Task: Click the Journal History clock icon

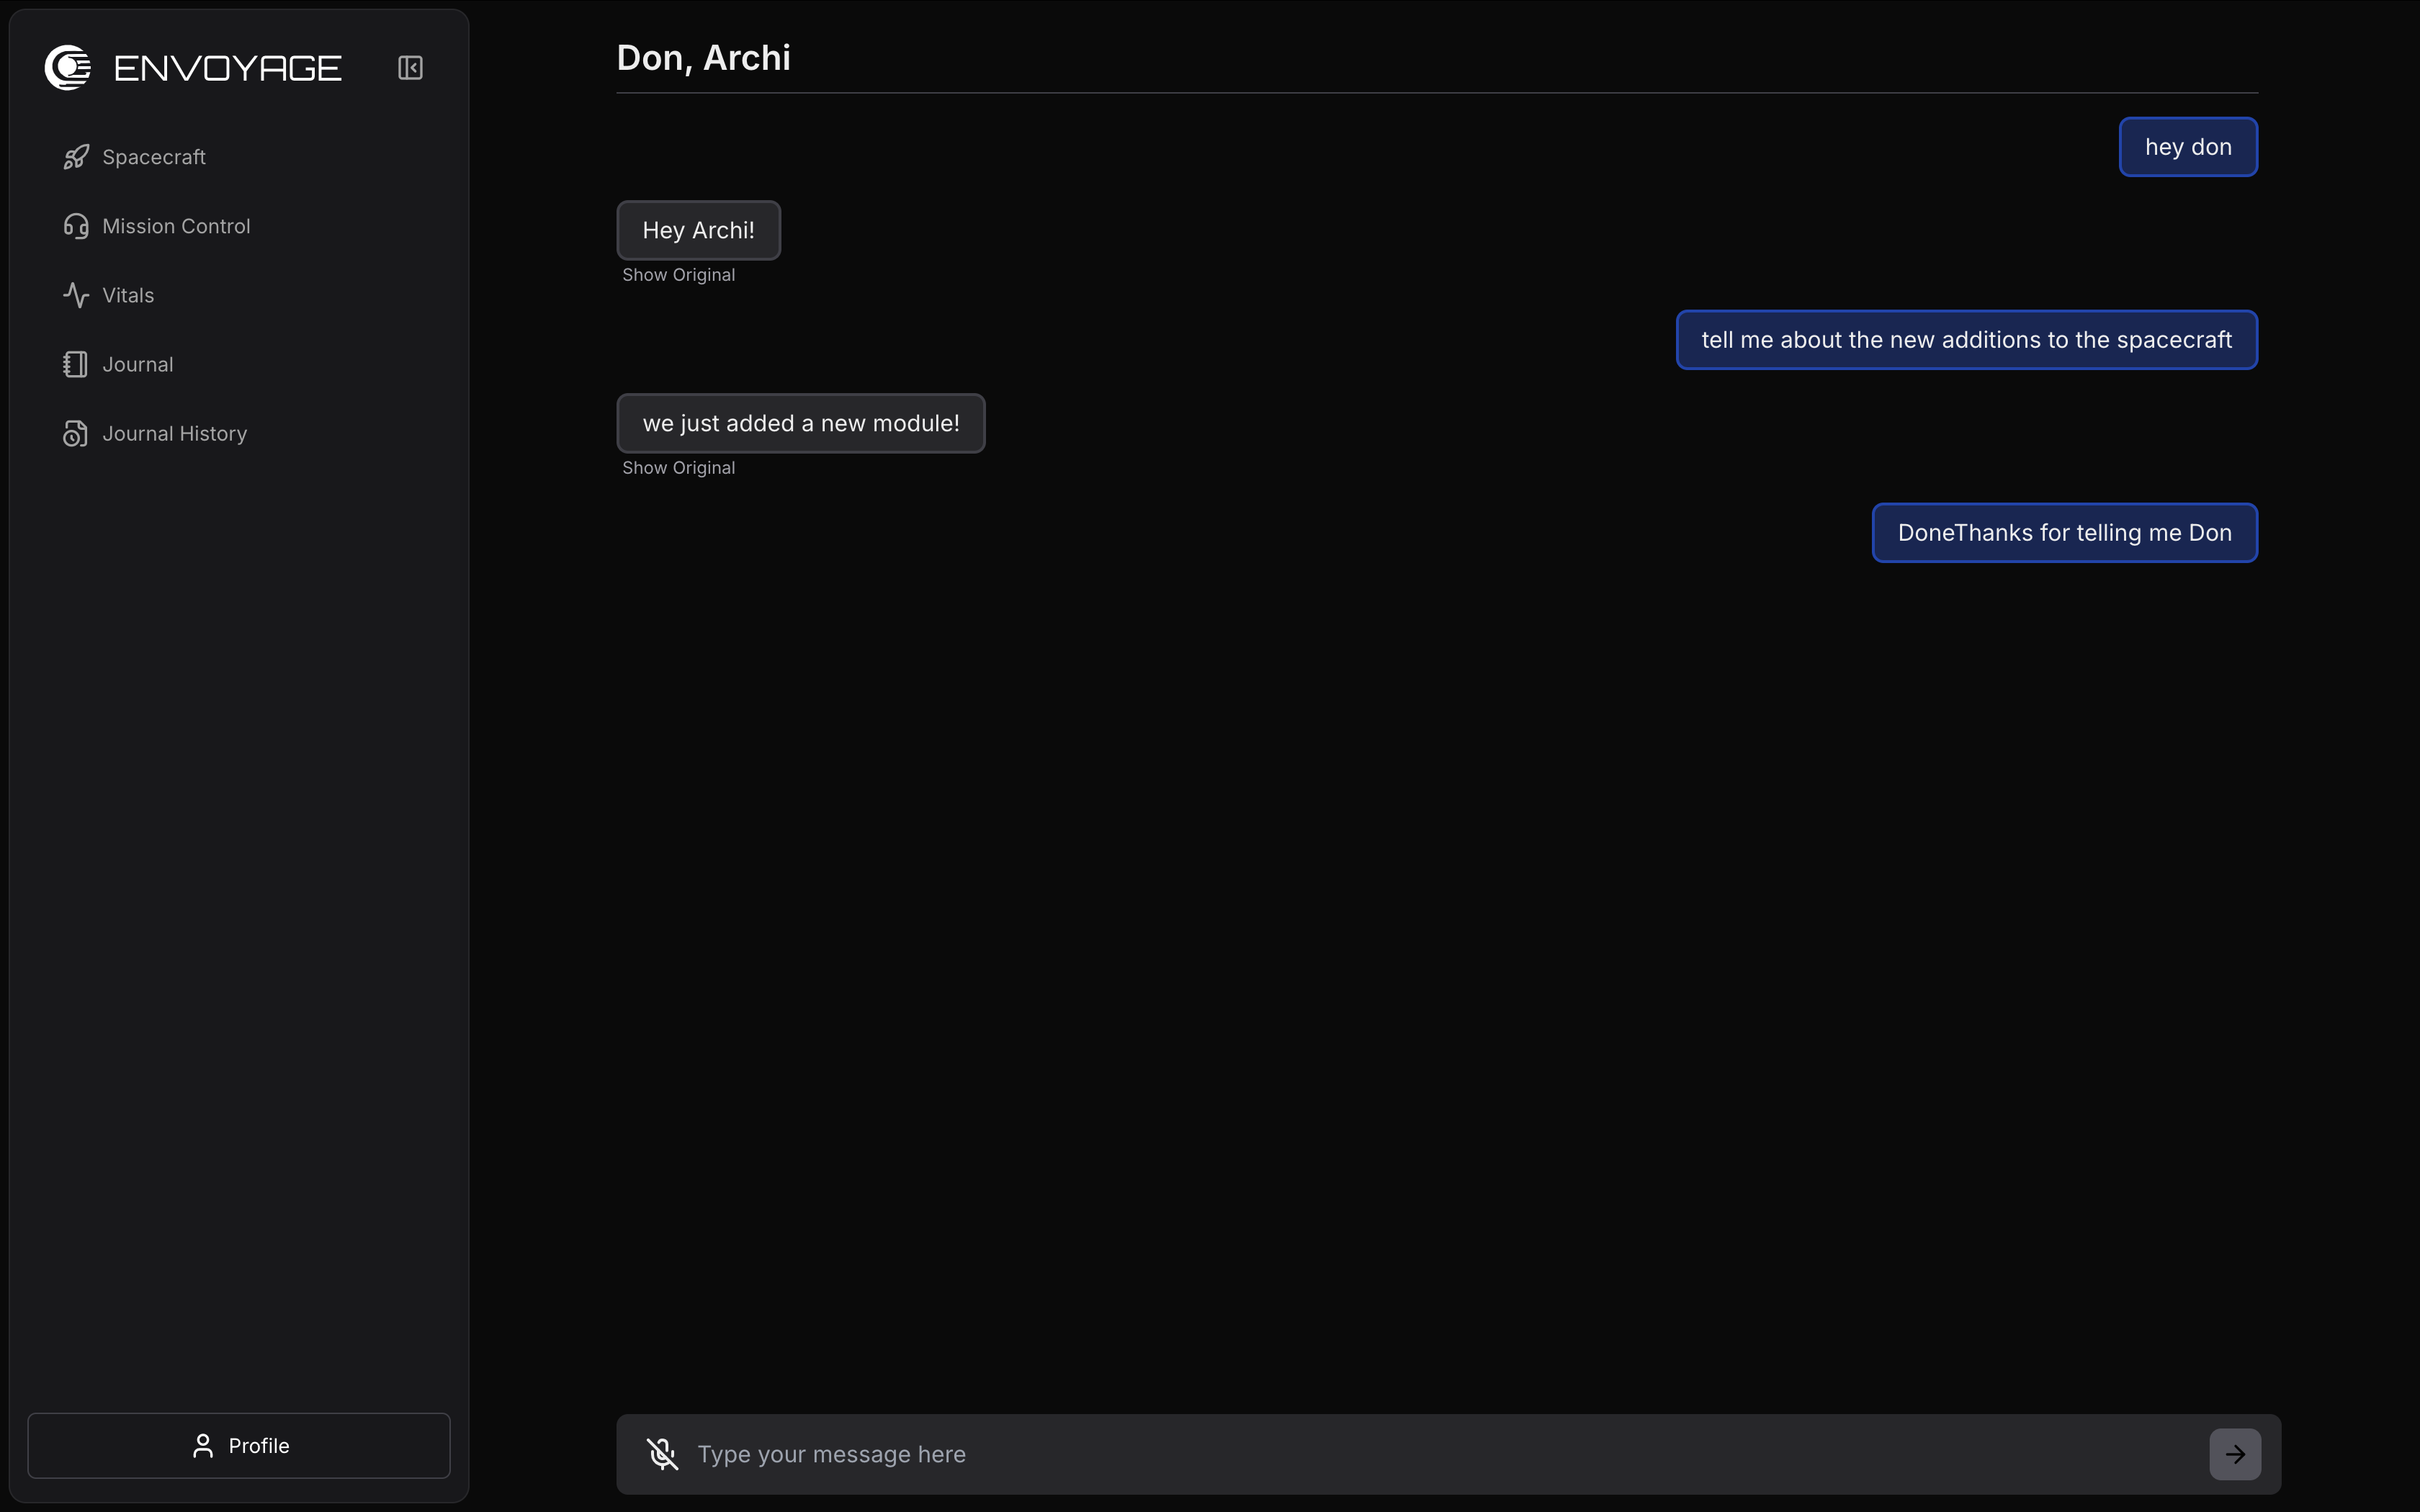Action: (76, 433)
